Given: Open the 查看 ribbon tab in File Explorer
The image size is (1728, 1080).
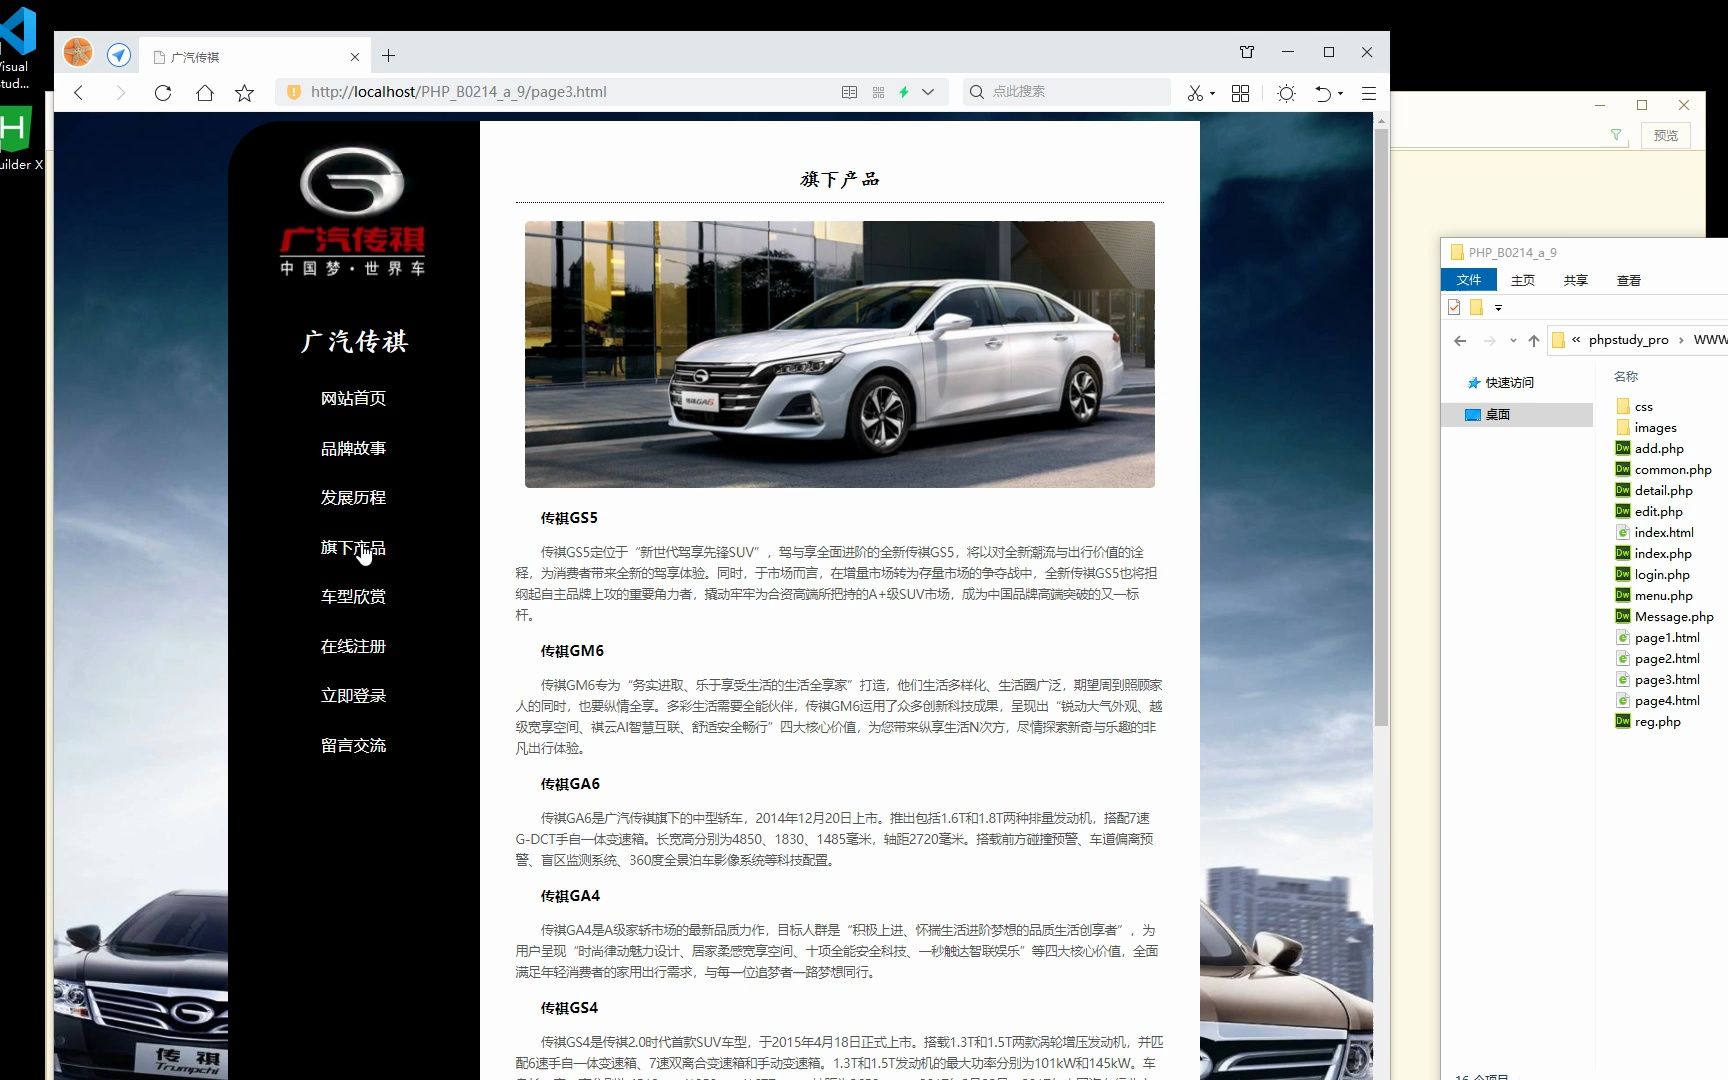Looking at the screenshot, I should click(1629, 280).
